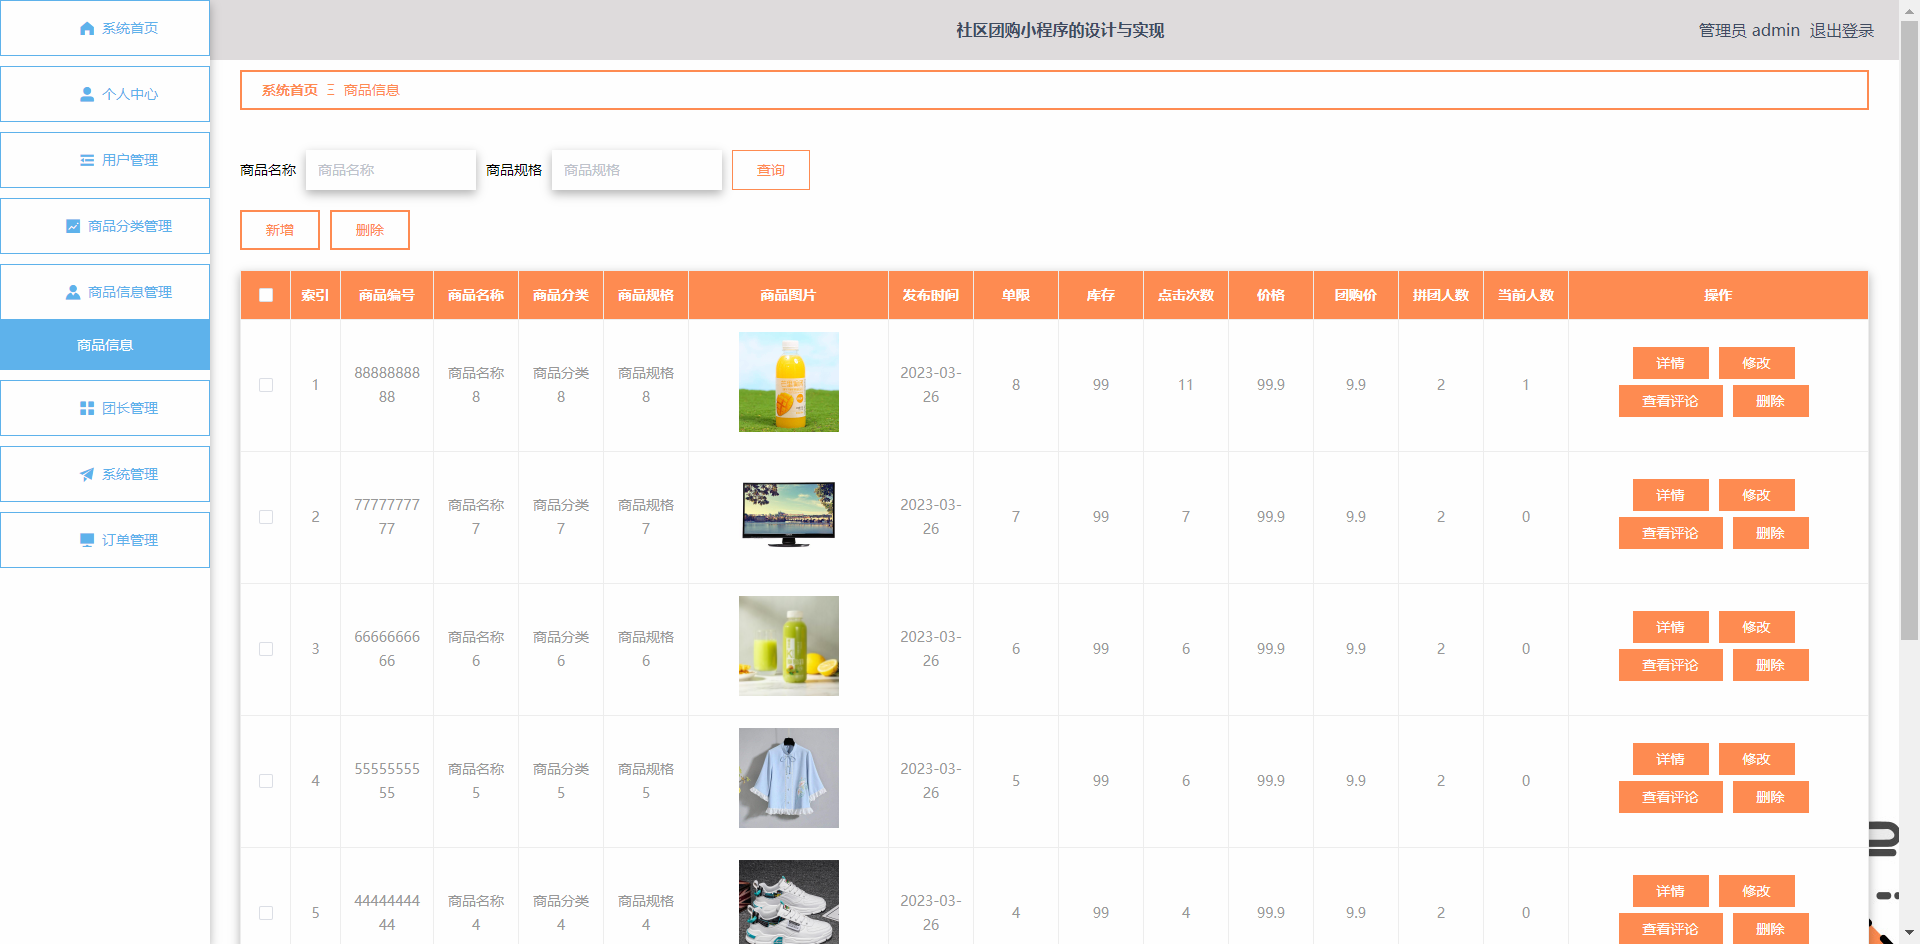The height and width of the screenshot is (944, 1920).
Task: Select the 商品信息 submenu item
Action: (105, 345)
